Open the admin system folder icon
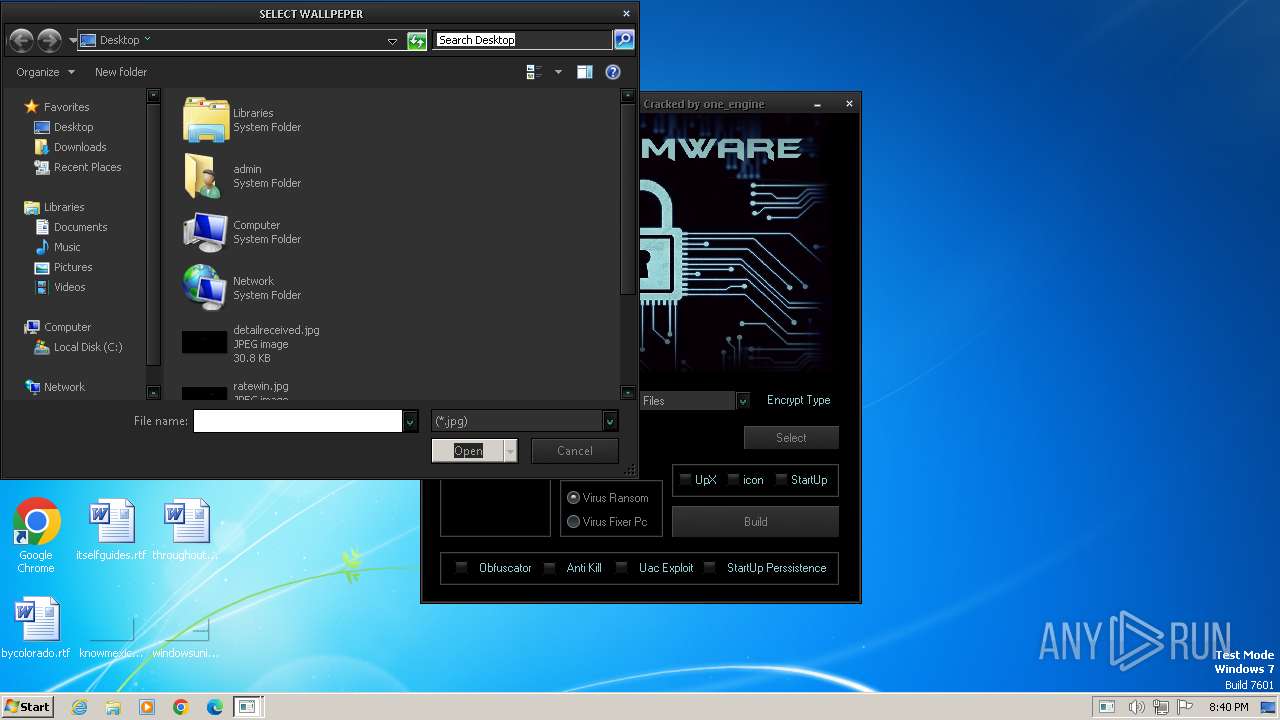 (x=206, y=176)
